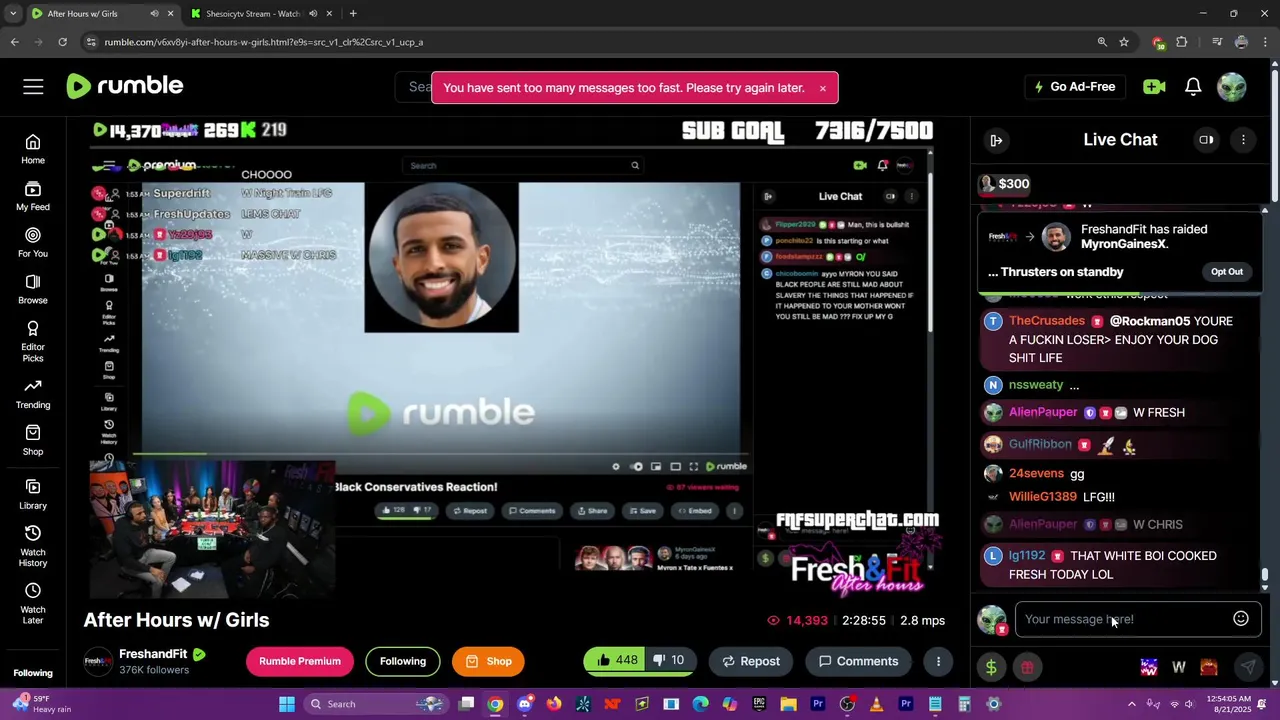Pop out the Live Chat window

pyautogui.click(x=1206, y=140)
